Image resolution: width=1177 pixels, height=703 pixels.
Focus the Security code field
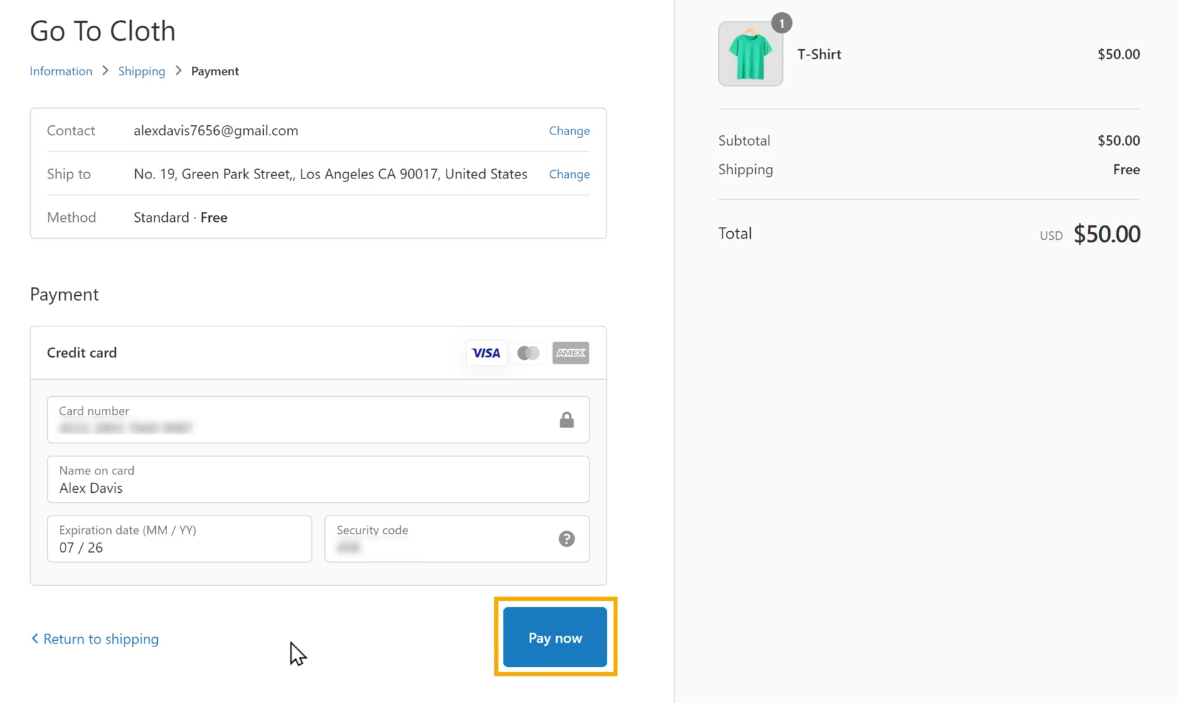[x=456, y=539]
